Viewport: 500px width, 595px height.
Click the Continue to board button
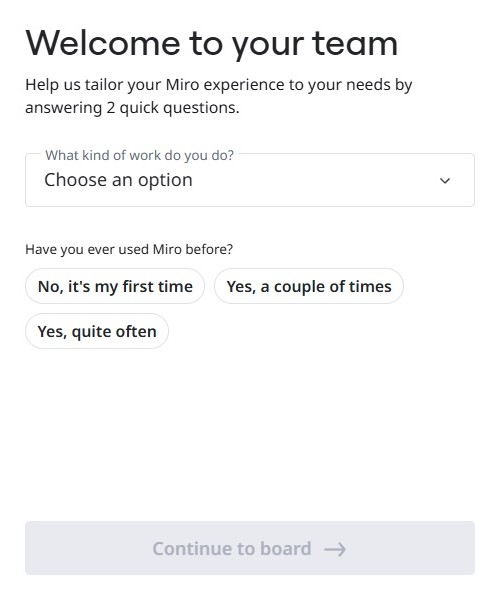coord(250,548)
